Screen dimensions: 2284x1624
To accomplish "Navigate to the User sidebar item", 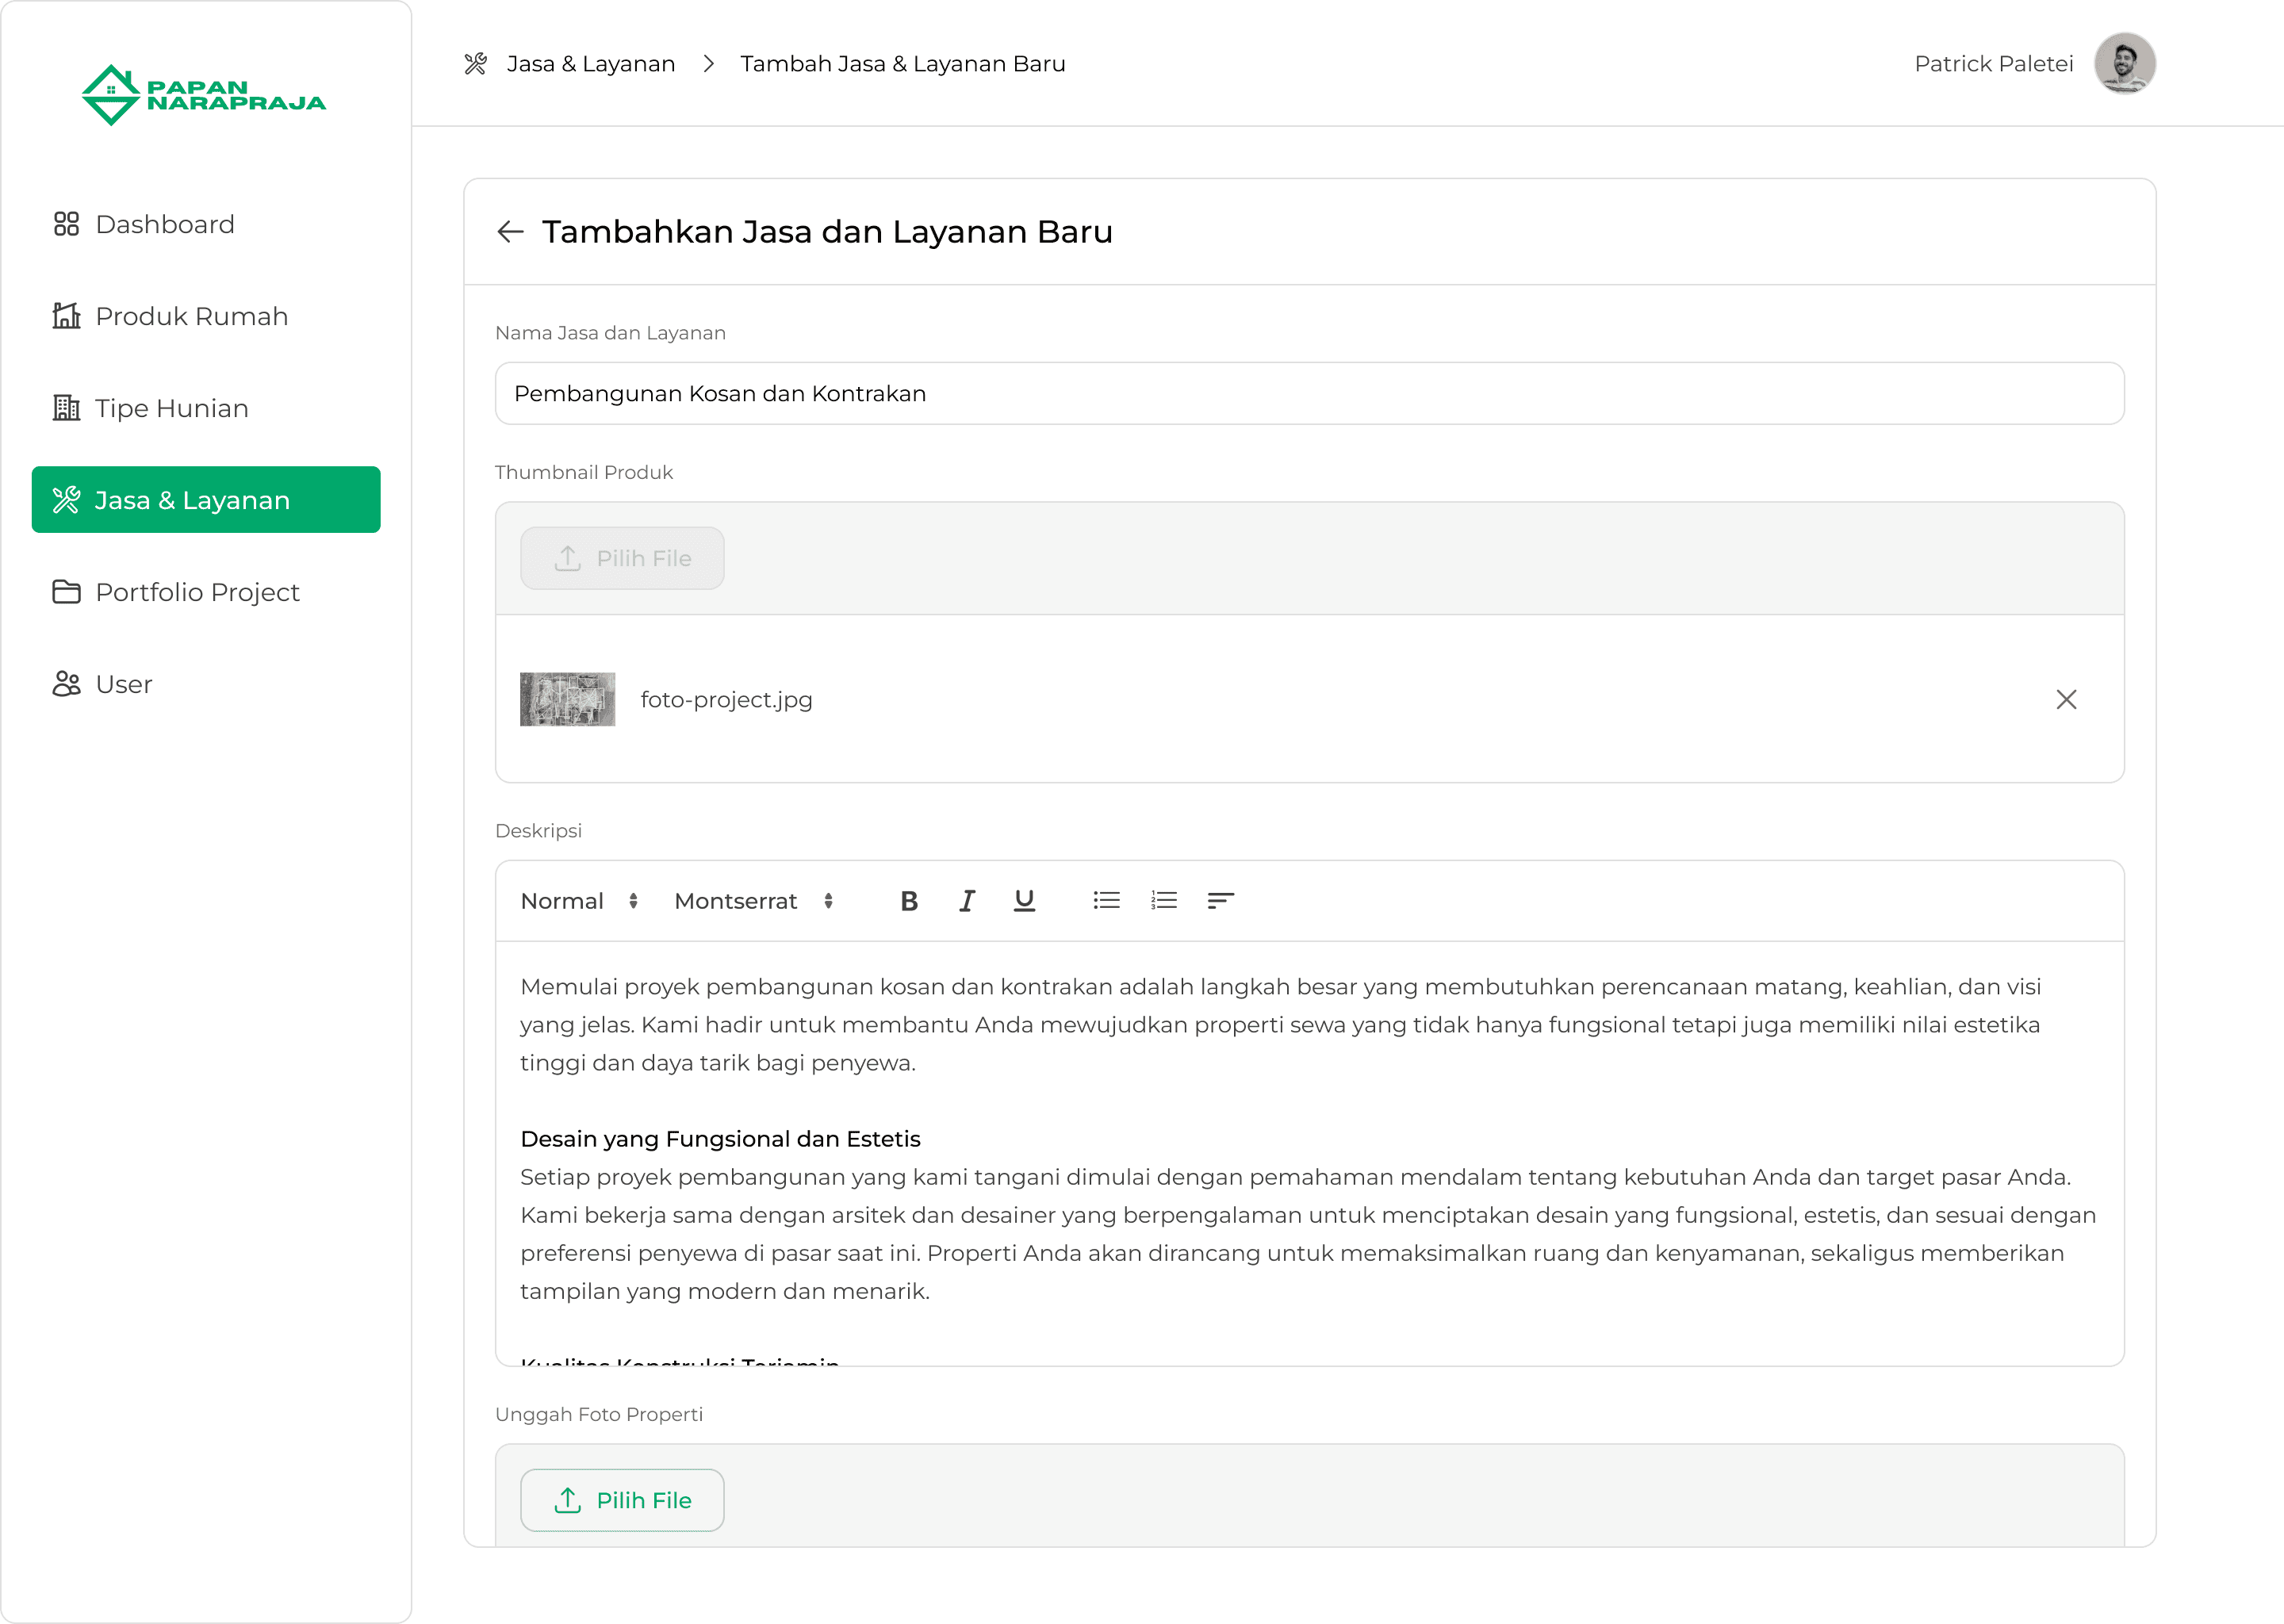I will [123, 684].
